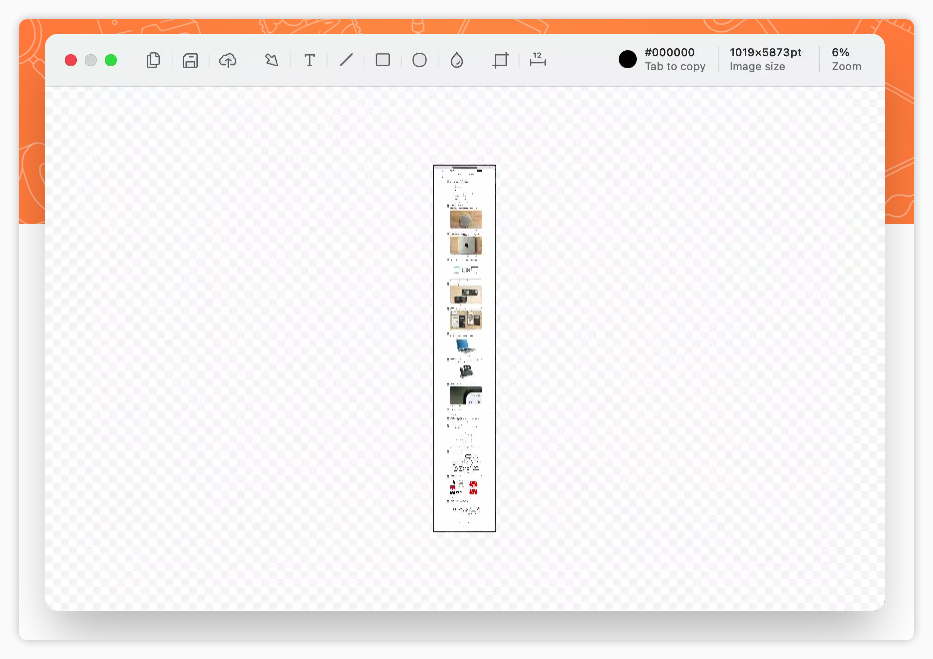Select the Crop tool
Screen dimensions: 933x659
click(500, 60)
